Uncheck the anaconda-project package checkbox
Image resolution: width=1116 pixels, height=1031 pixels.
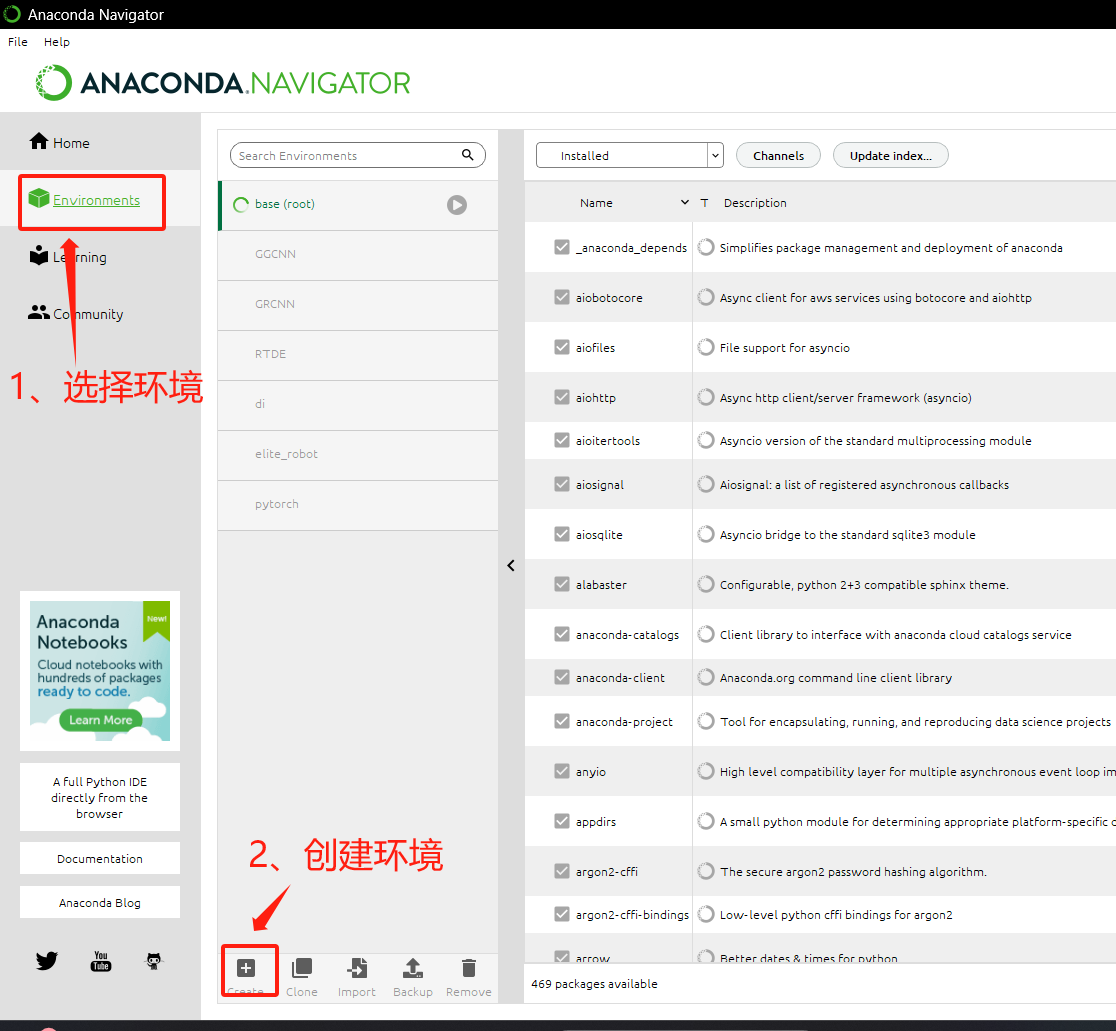click(562, 721)
